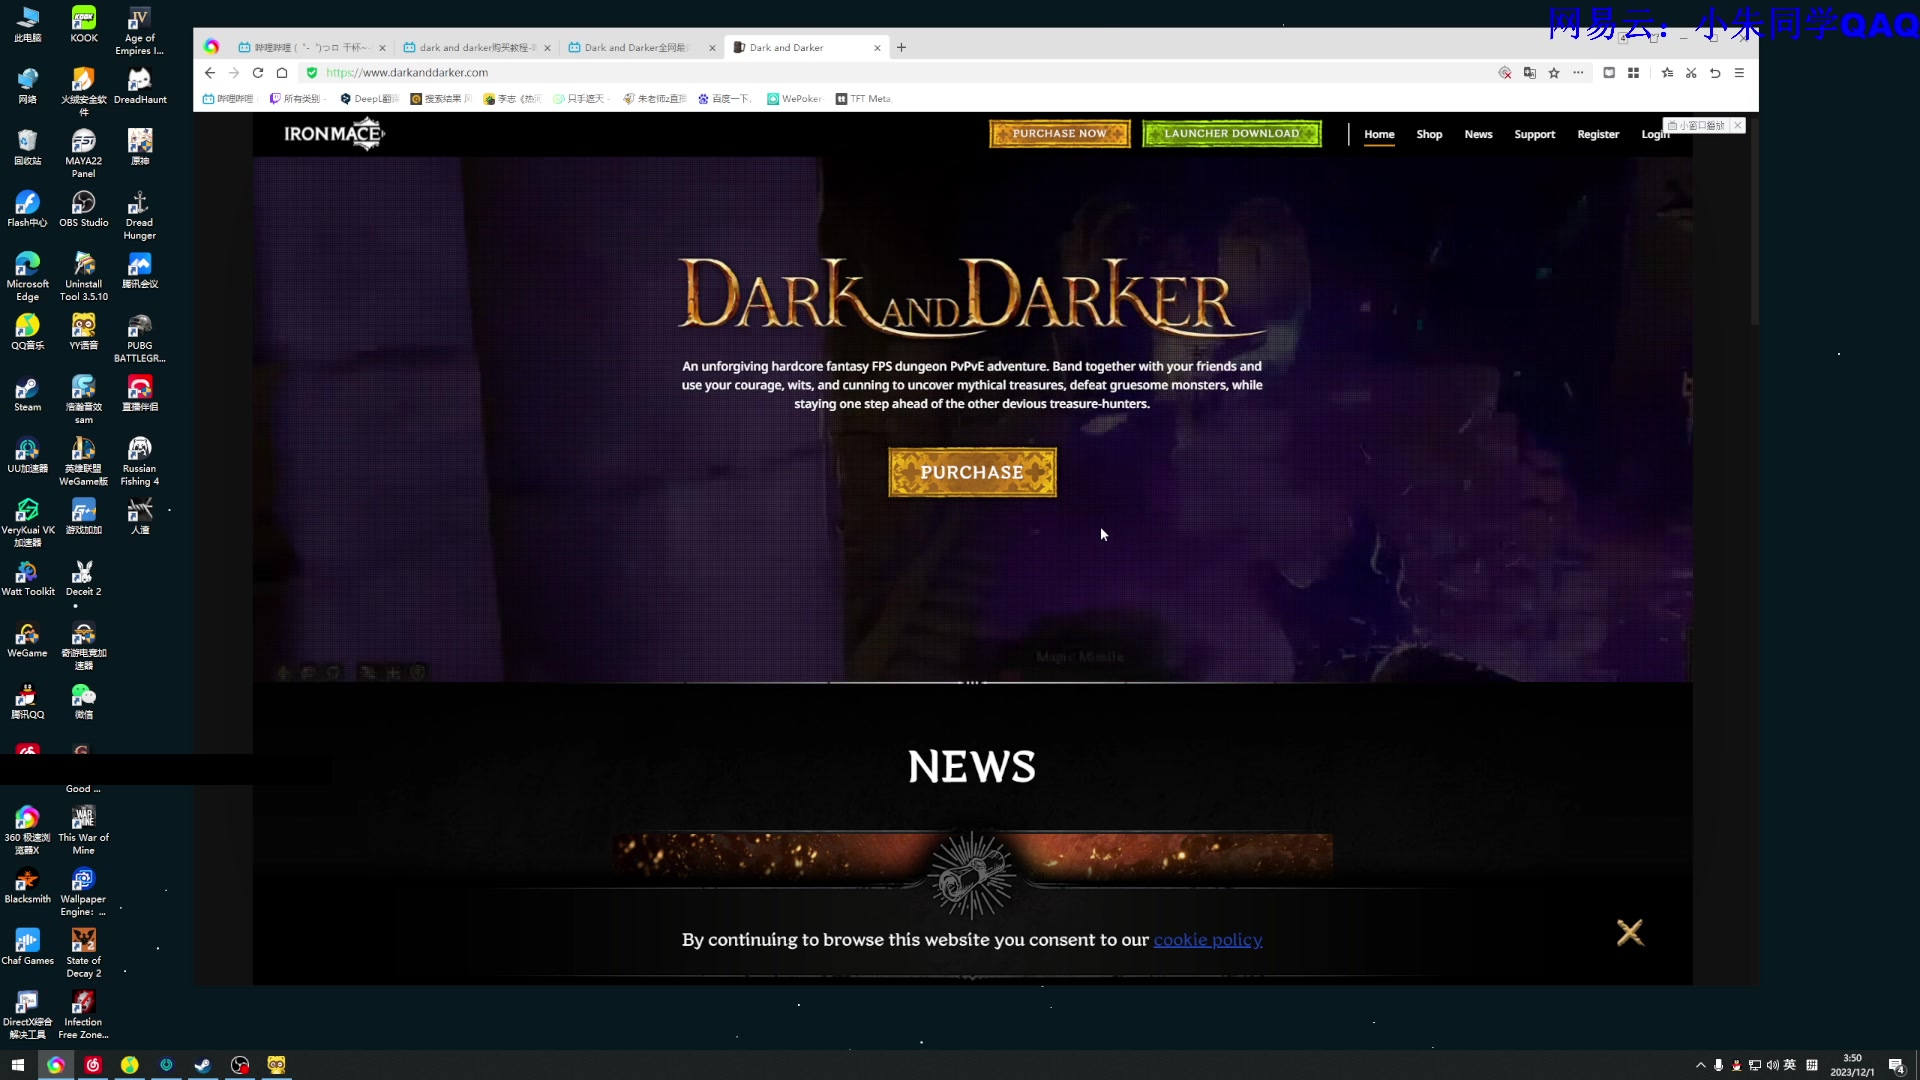Screen dimensions: 1920x1080
Task: Click the OBS icon in the taskbar
Action: pyautogui.click(x=240, y=1065)
